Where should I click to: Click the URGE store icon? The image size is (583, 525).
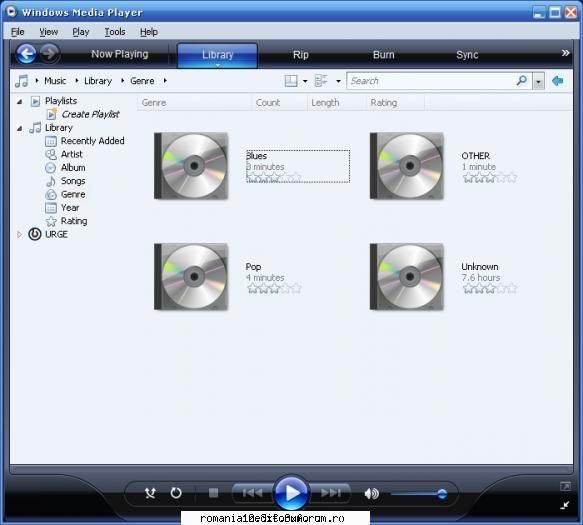[35, 234]
